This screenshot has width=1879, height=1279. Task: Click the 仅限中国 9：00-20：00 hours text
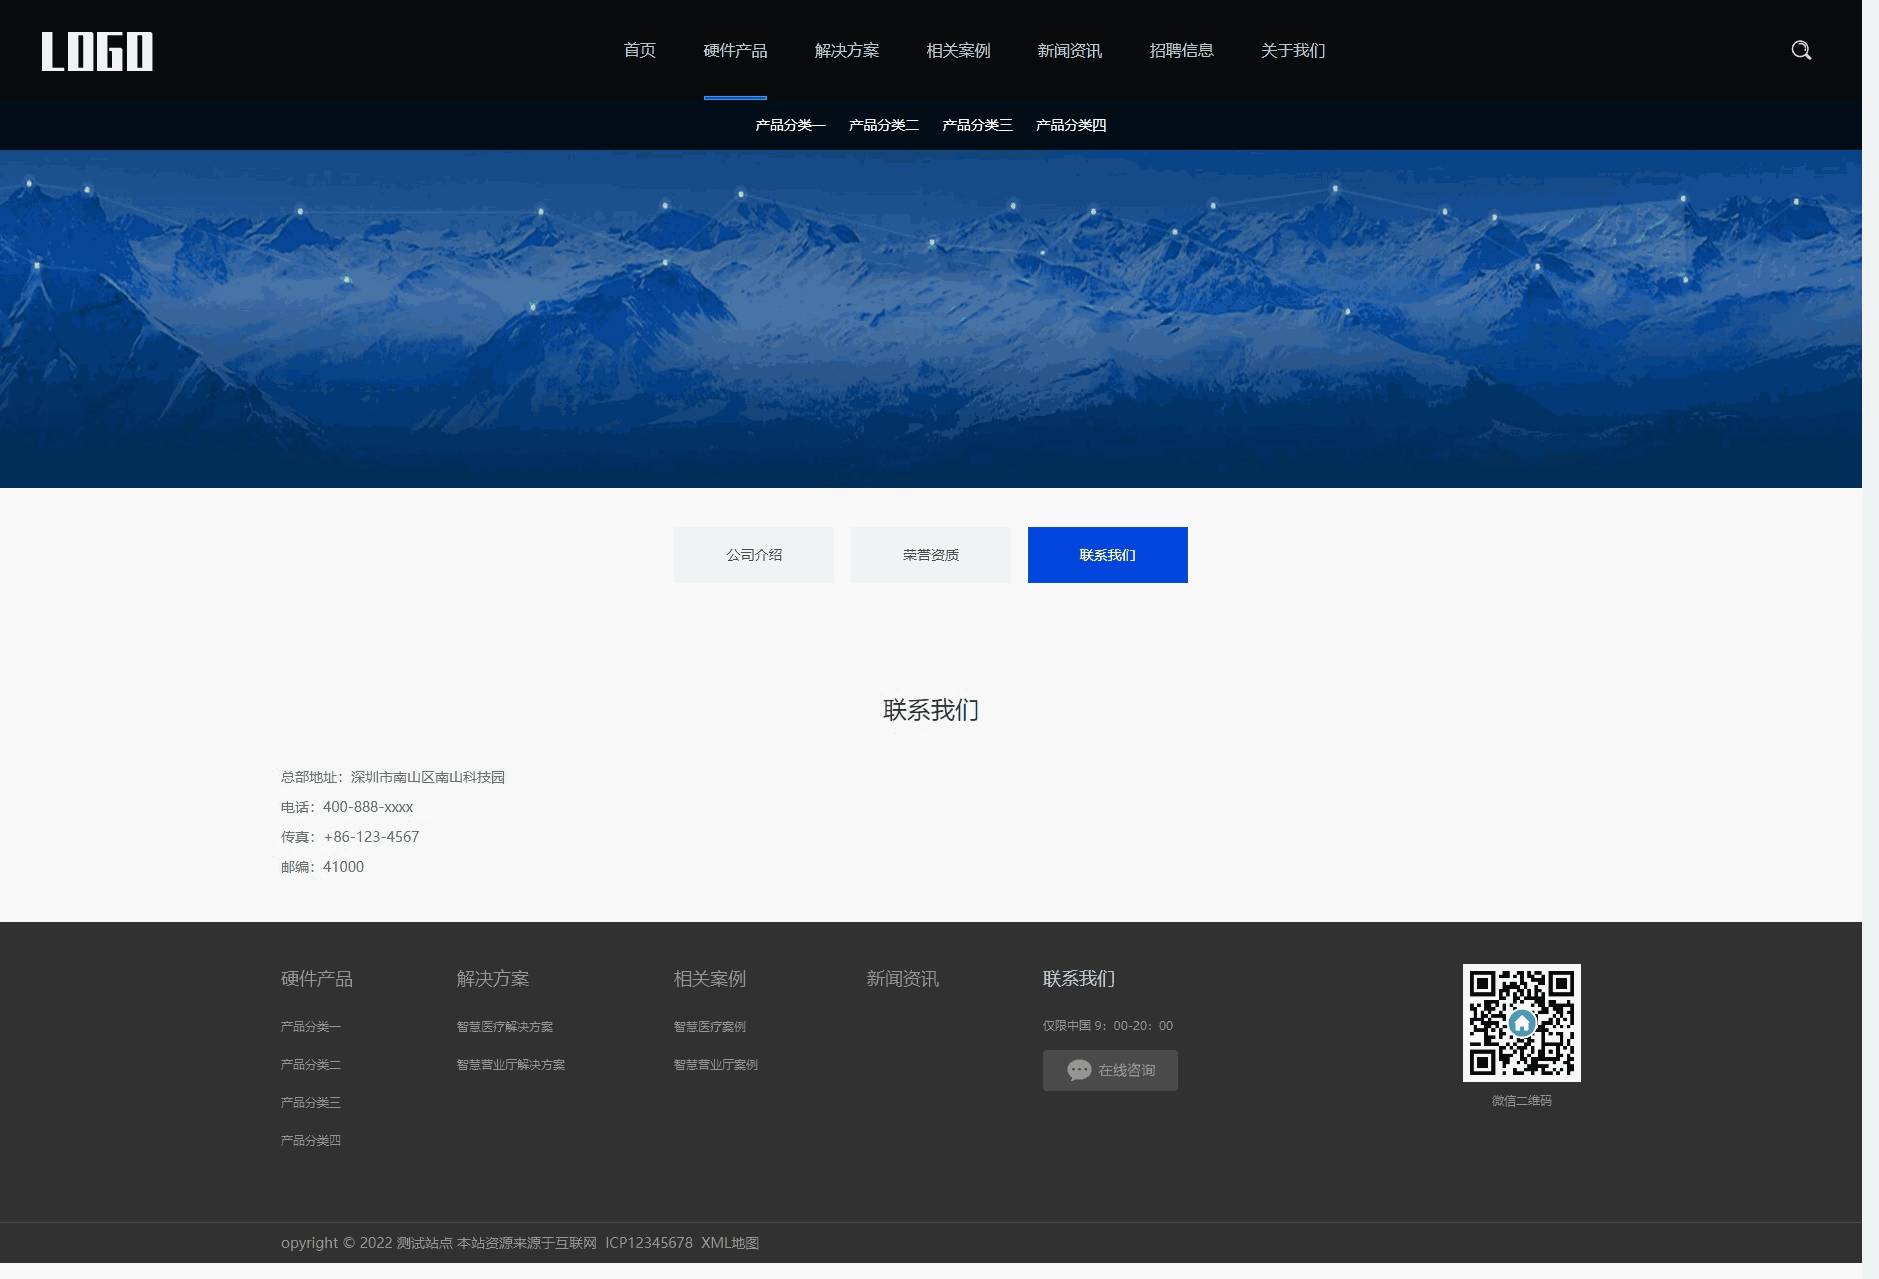1108,1026
